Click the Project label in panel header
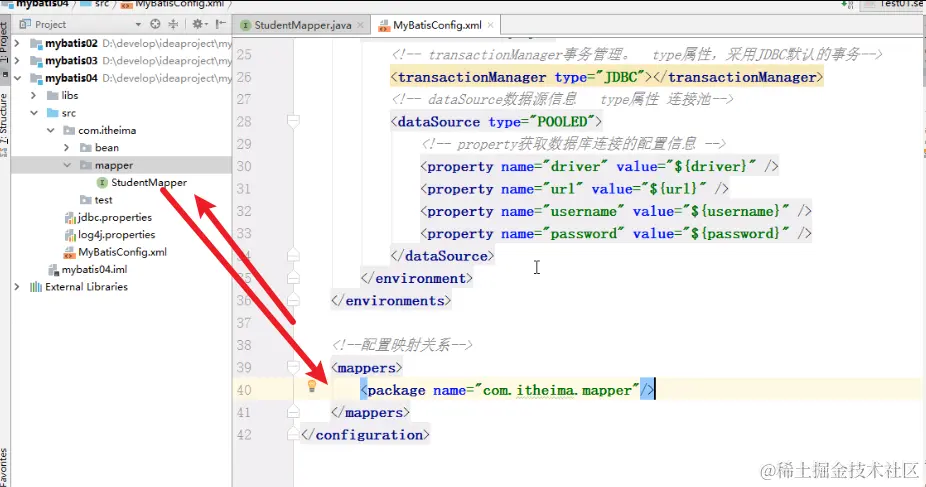The image size is (926, 487). (x=50, y=25)
